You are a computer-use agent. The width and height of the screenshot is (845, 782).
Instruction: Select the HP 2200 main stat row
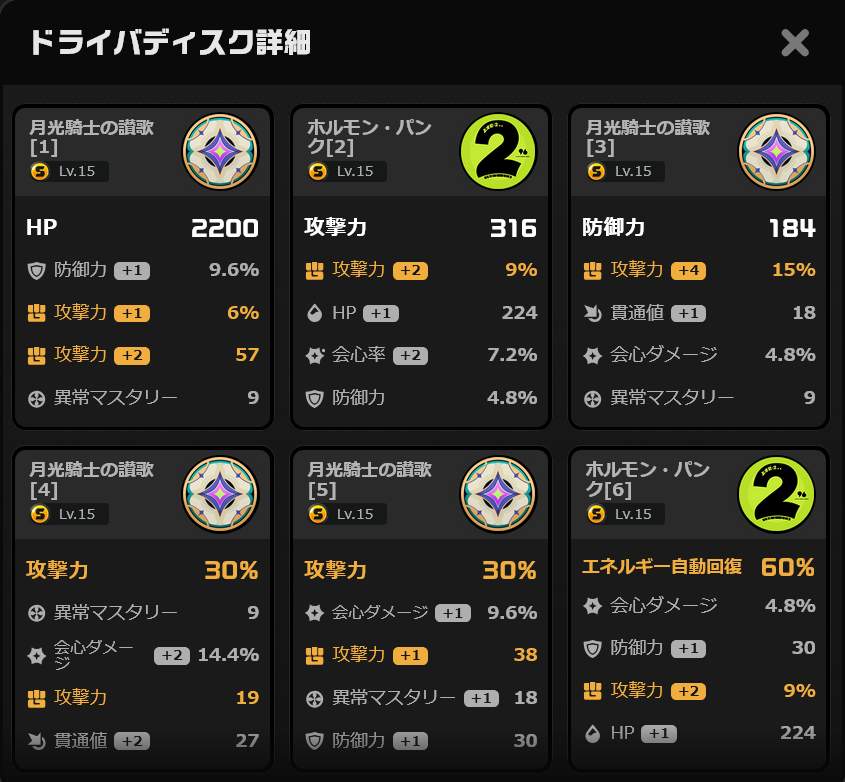[x=142, y=228]
